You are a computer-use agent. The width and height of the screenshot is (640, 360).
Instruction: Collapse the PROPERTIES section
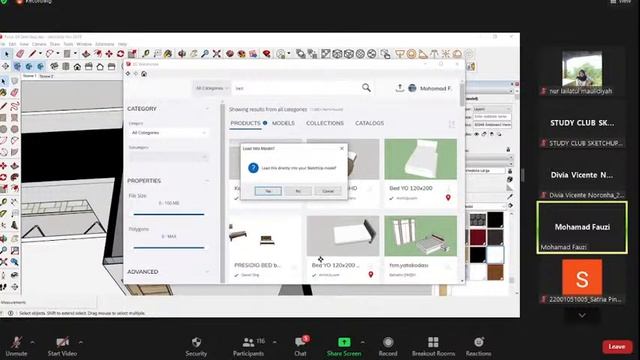(x=207, y=180)
